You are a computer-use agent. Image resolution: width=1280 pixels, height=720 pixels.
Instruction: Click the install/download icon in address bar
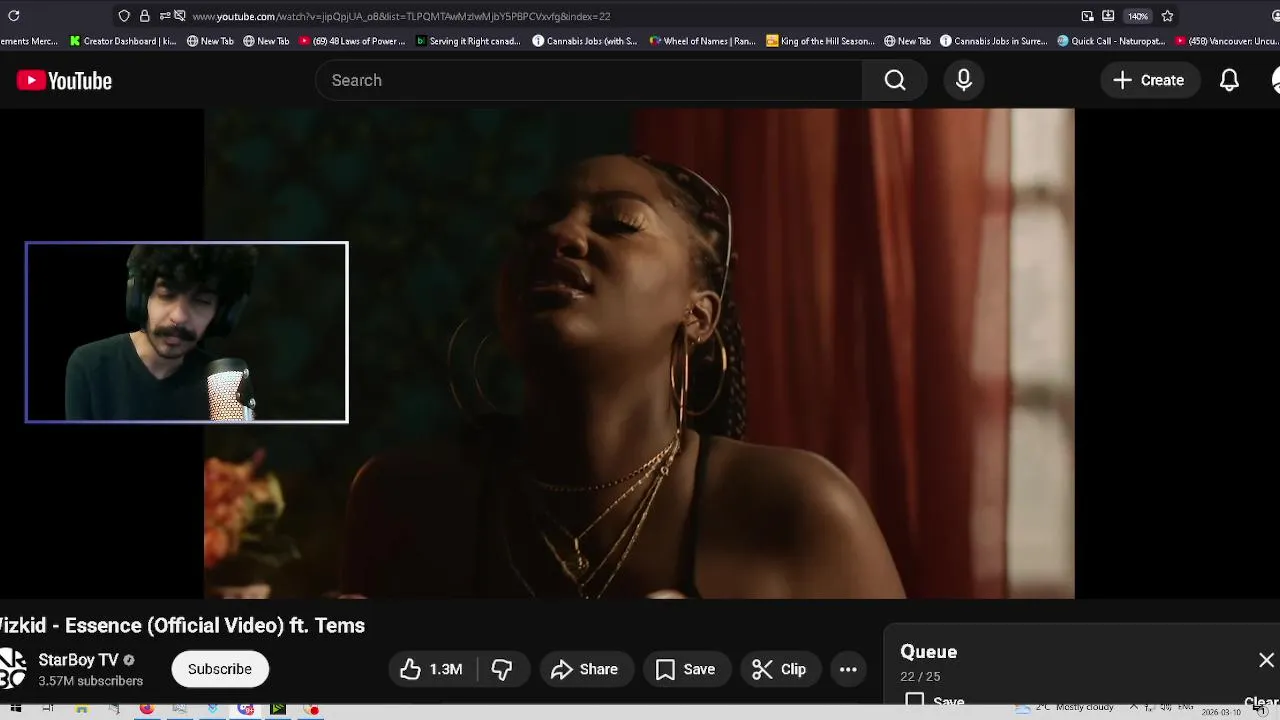point(1108,16)
